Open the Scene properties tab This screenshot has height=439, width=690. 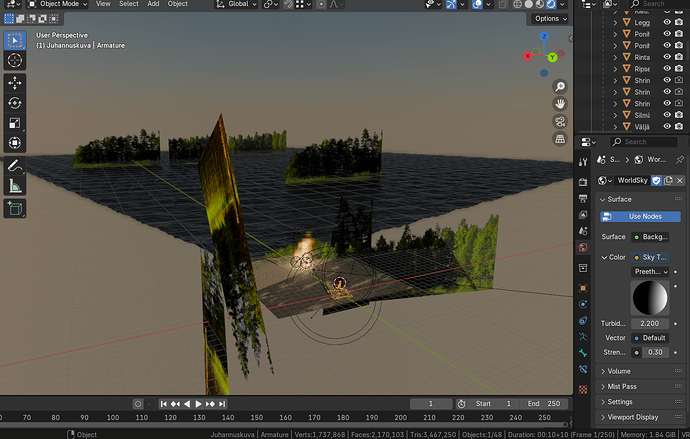(583, 231)
